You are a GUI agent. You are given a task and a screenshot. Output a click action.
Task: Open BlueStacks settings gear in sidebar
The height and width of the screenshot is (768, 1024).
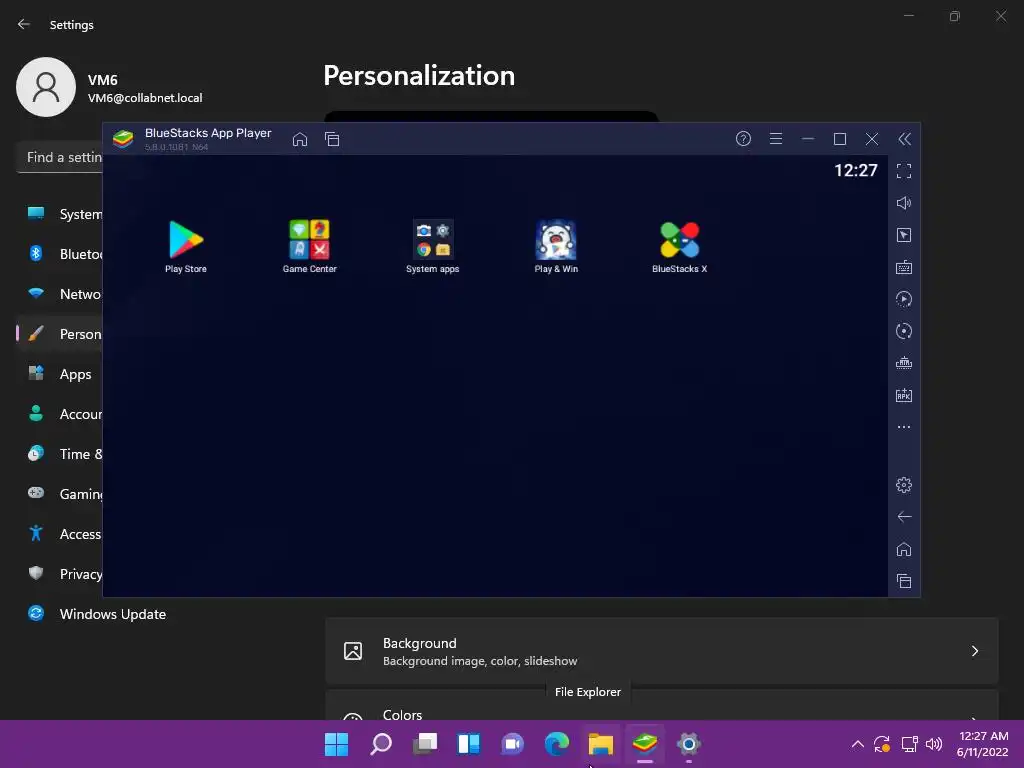(x=904, y=485)
